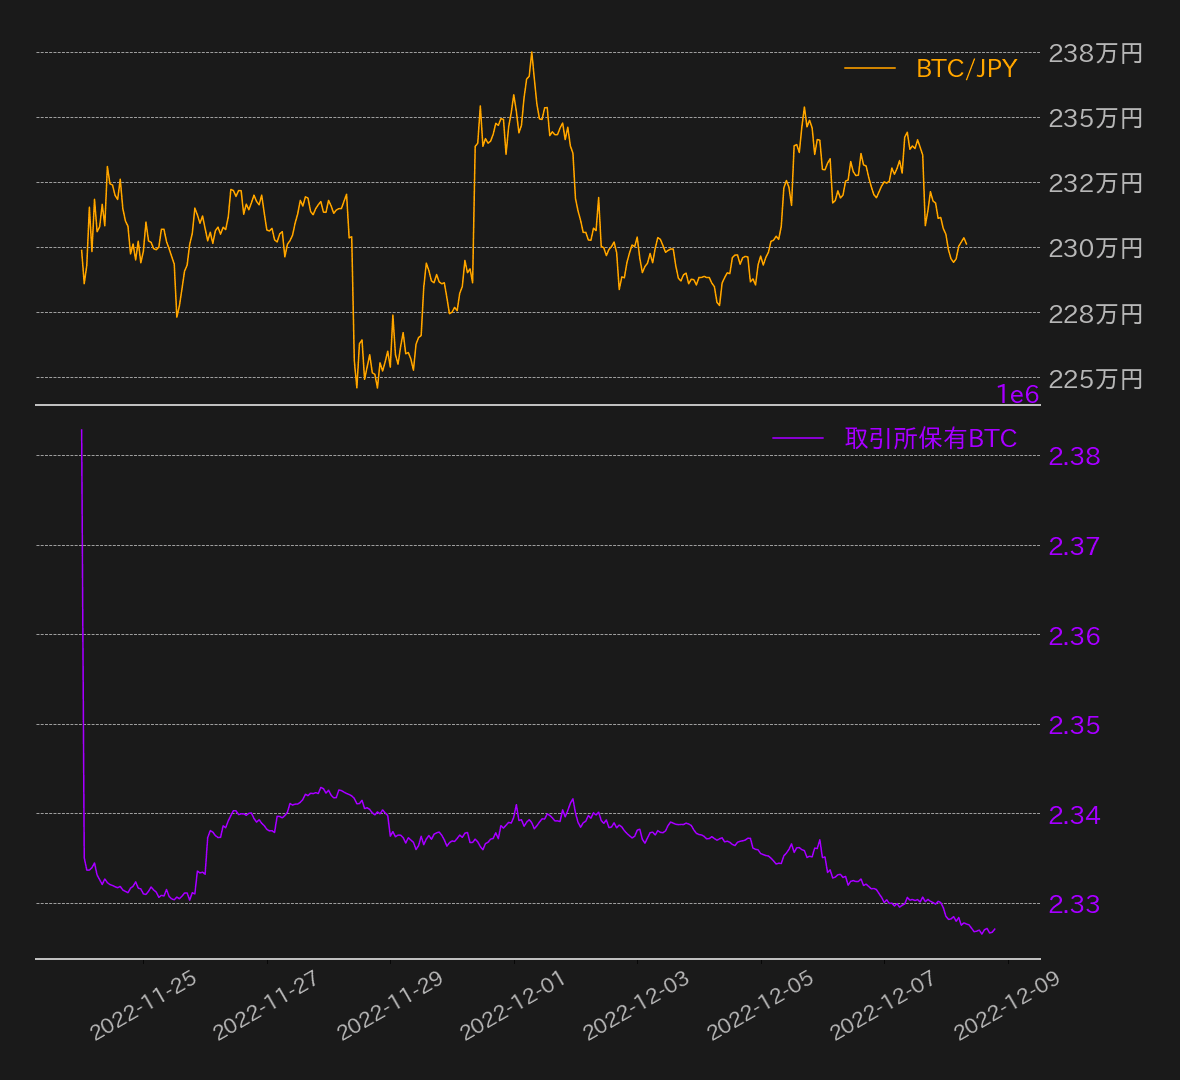Click the purple 1e6 scale multiplier text
Screen dimensions: 1180x1080
coord(1017,395)
